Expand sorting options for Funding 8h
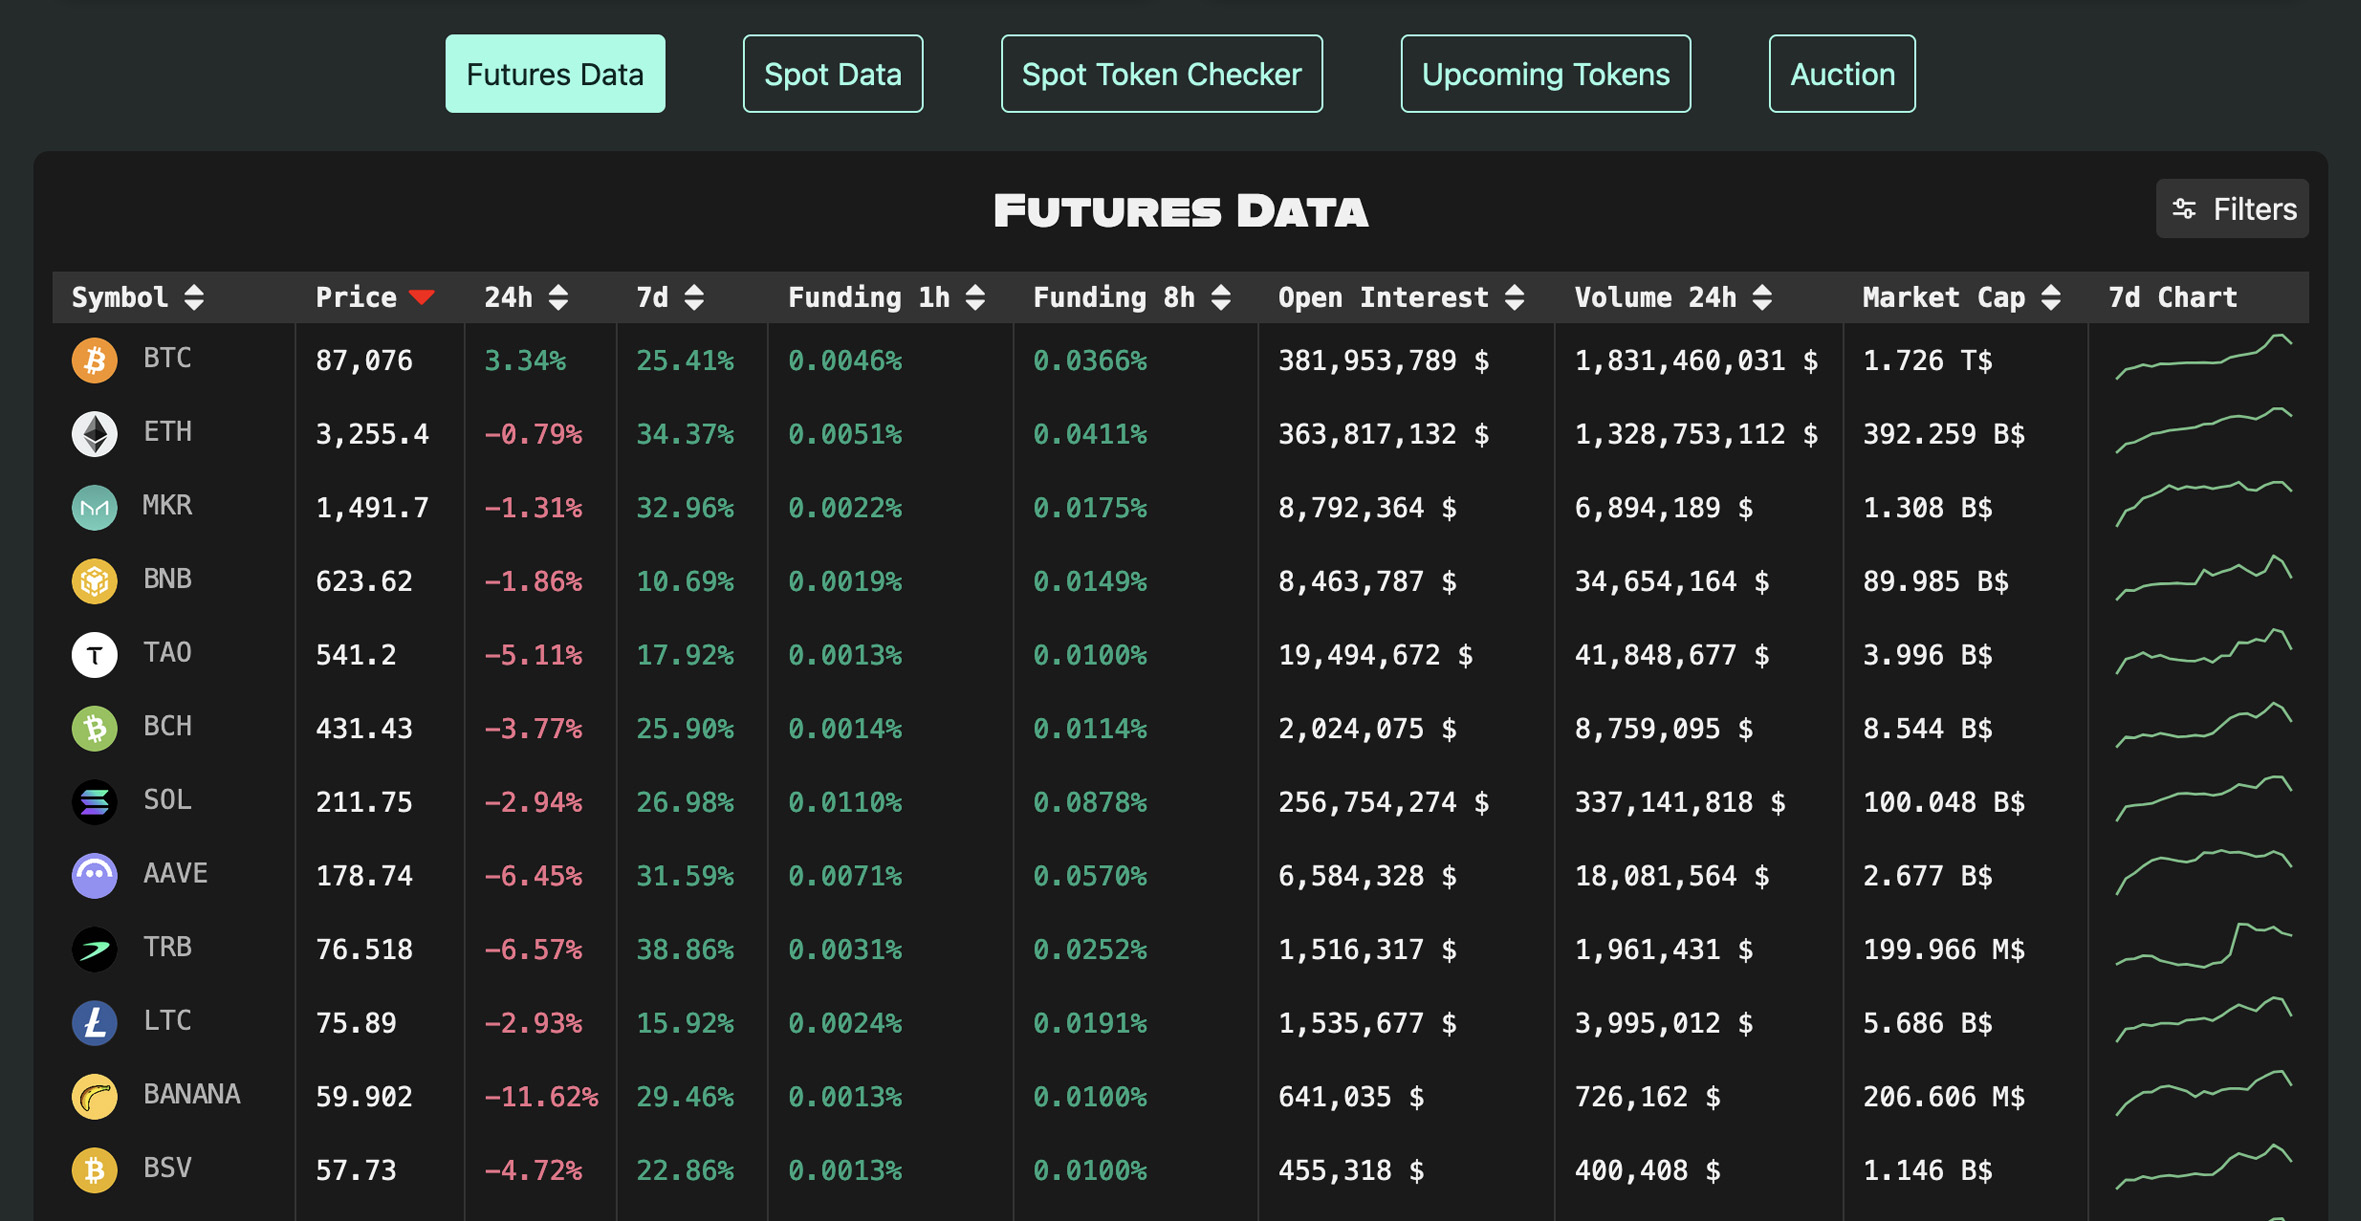Image resolution: width=2361 pixels, height=1221 pixels. (x=1219, y=296)
